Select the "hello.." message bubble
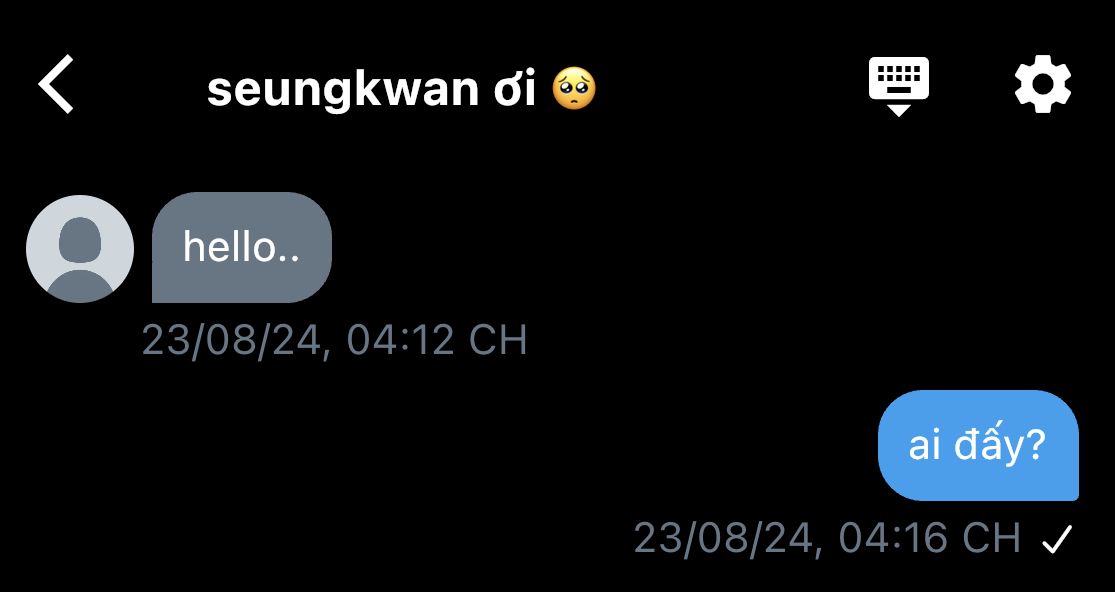This screenshot has height=592, width=1115. [x=242, y=247]
